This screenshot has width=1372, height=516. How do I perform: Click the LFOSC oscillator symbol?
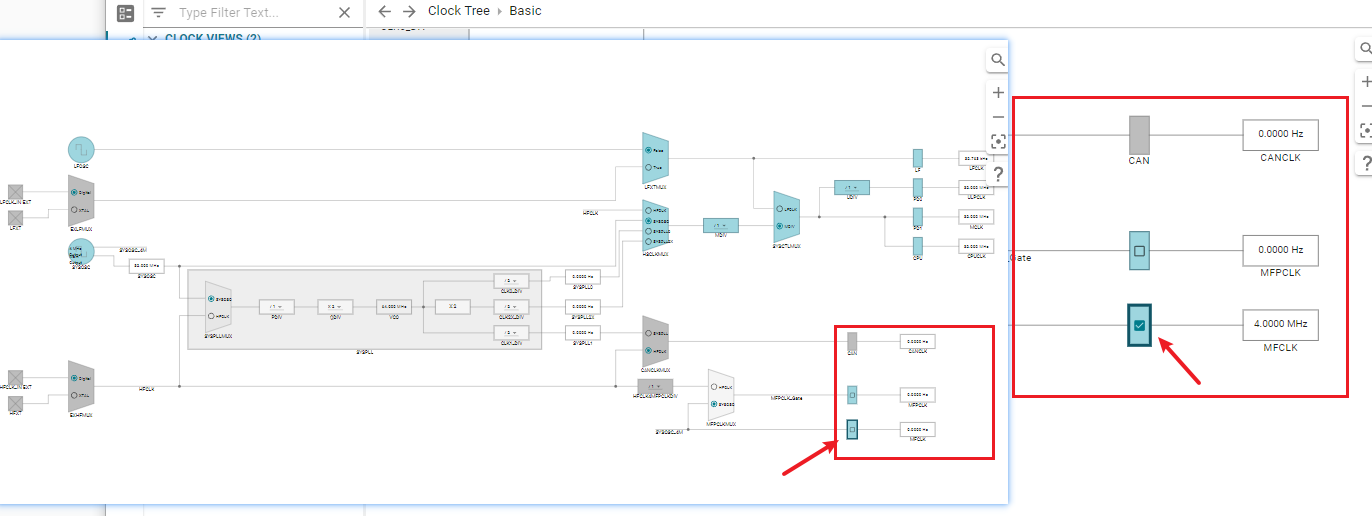tap(81, 150)
